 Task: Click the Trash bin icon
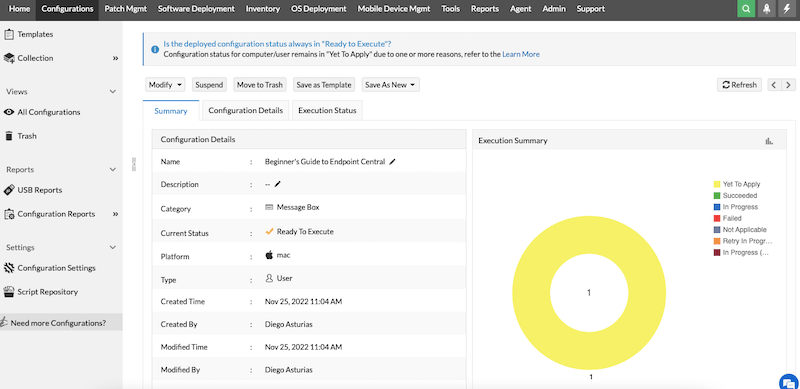tap(9, 136)
